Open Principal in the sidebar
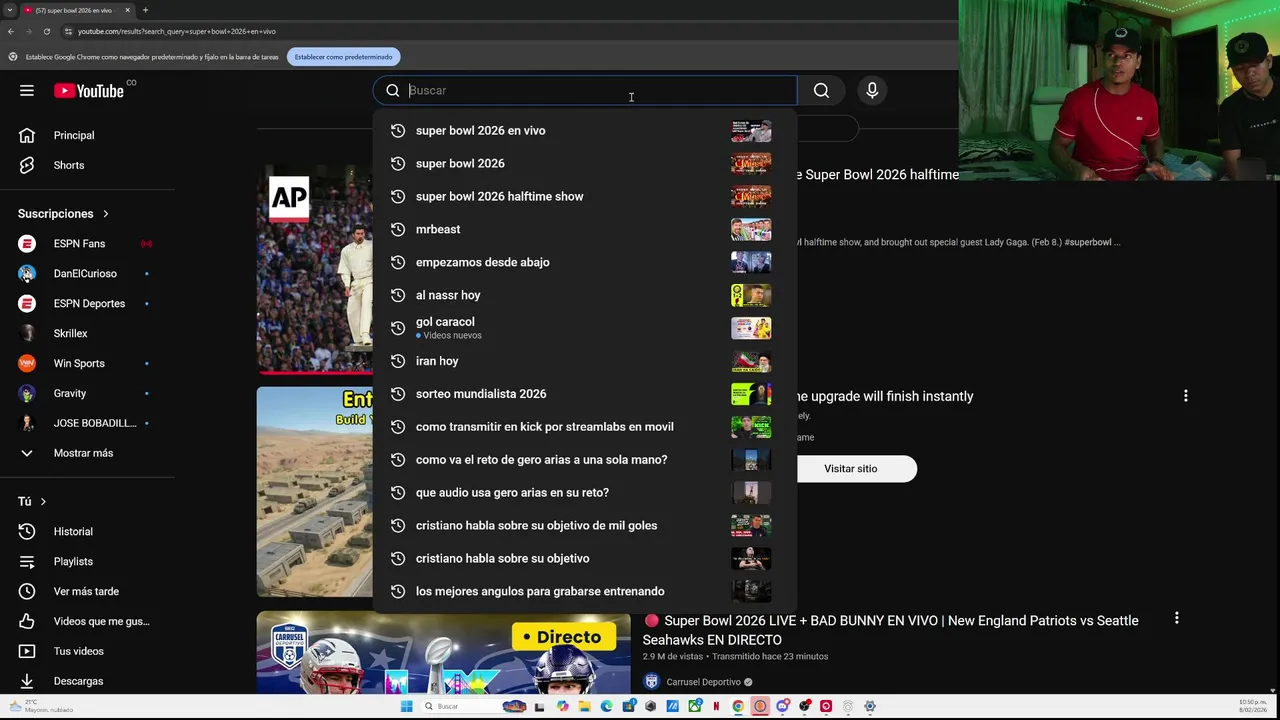Screen dimensions: 1280x720 [x=74, y=135]
